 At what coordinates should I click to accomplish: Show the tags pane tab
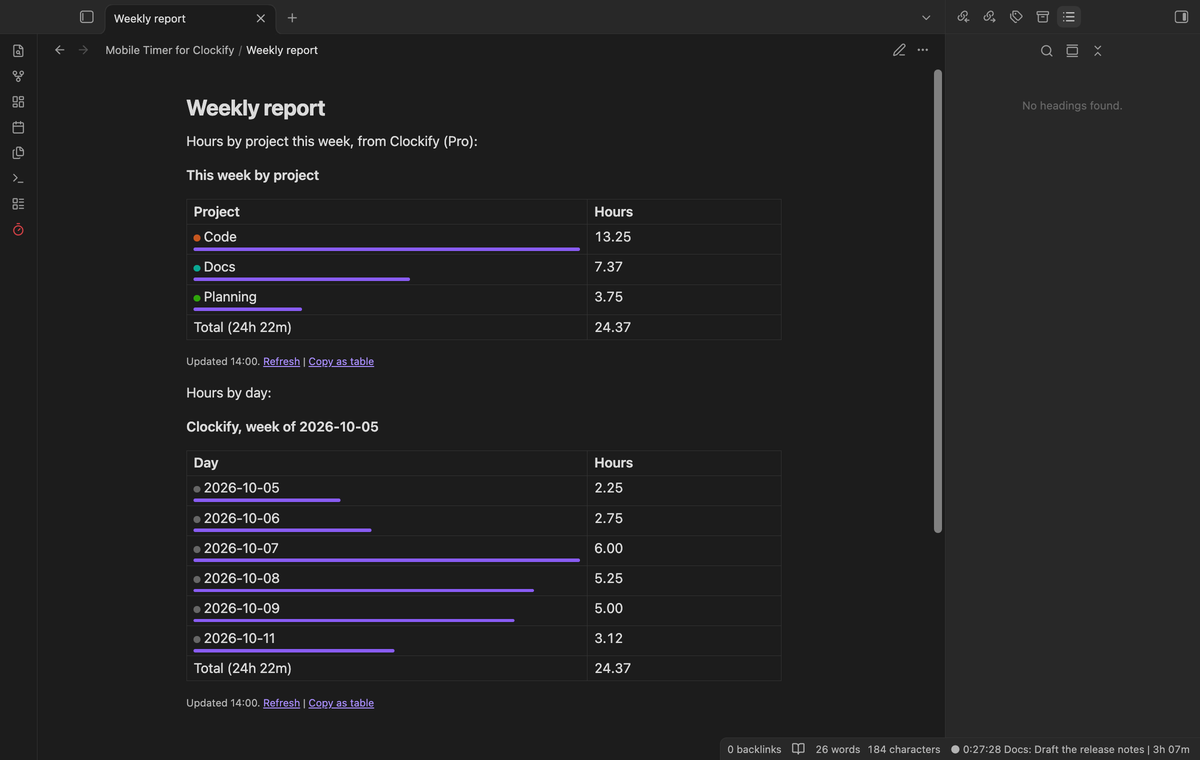1016,17
